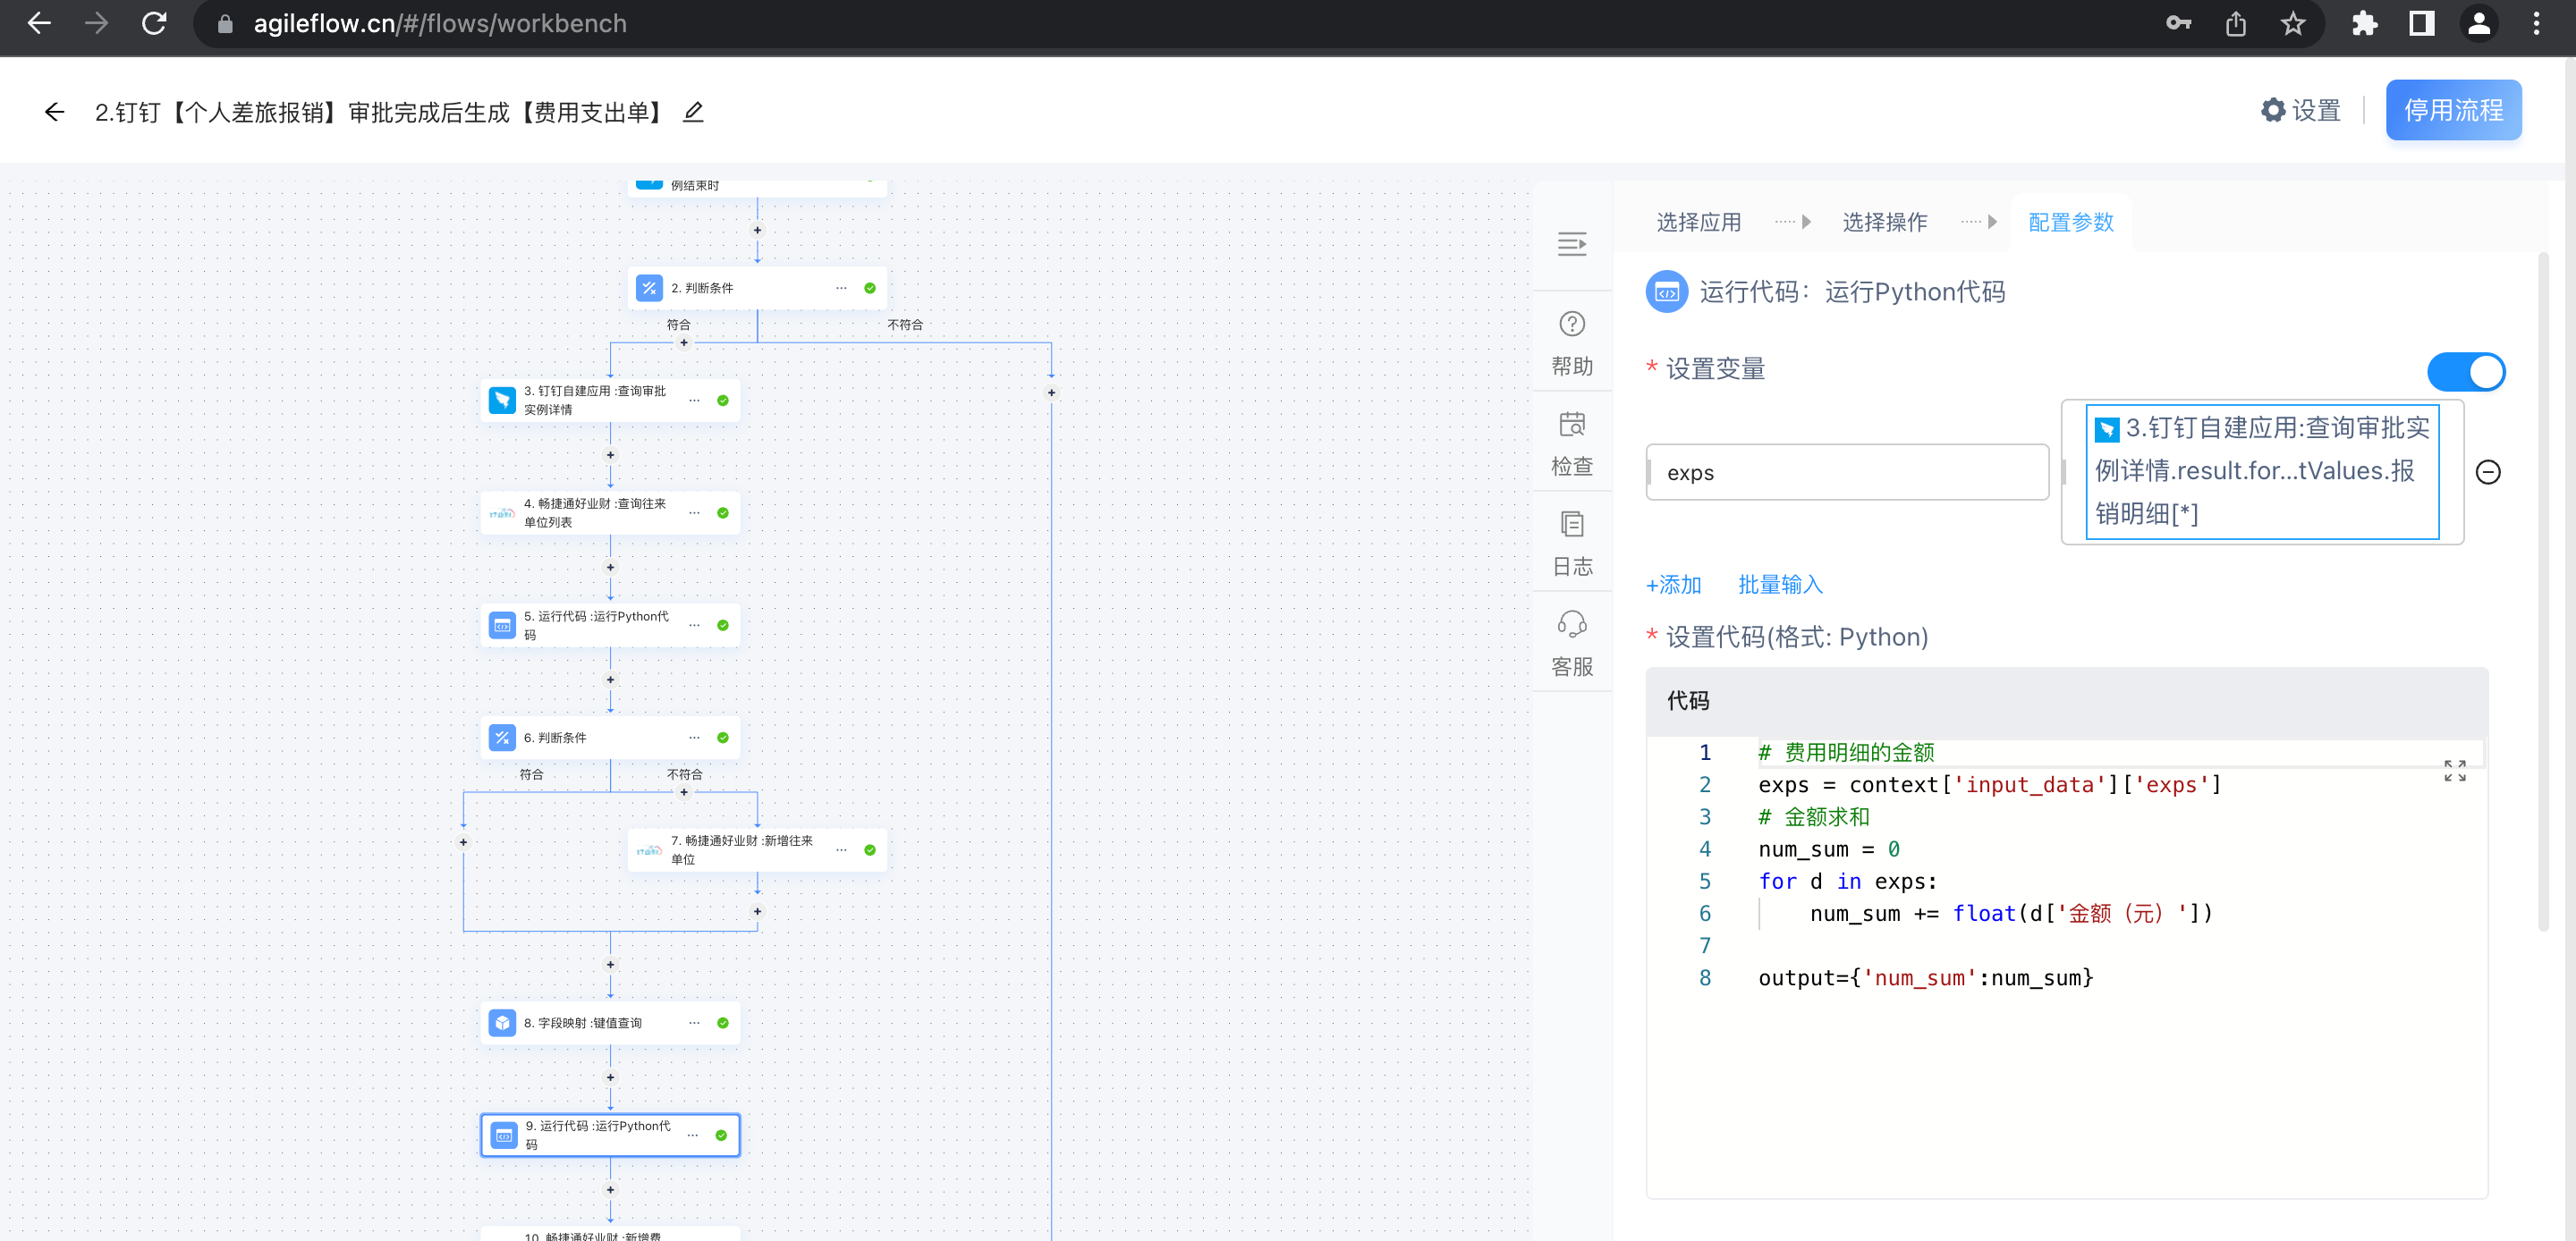Open more options on node 9 运行代码
Viewport: 2576px width, 1241px height.
tap(692, 1135)
